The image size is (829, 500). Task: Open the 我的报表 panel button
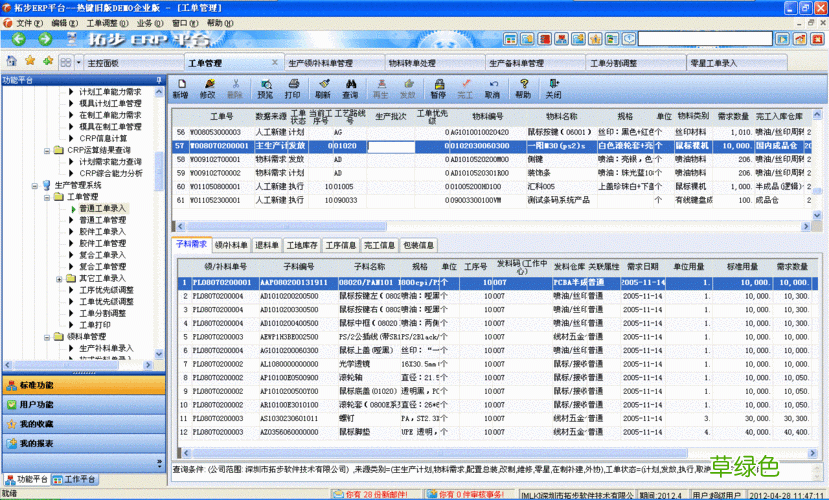(x=38, y=443)
